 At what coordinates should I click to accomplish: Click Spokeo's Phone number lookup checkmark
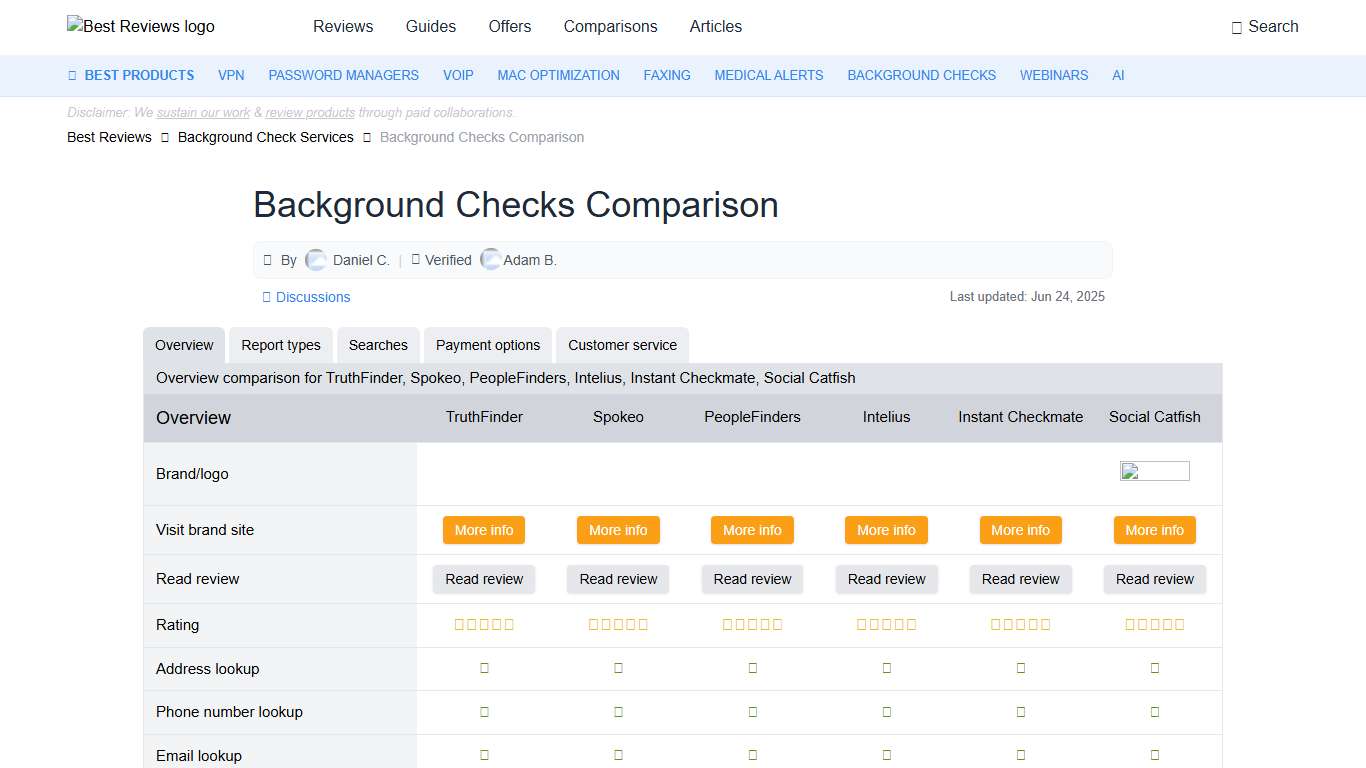pyautogui.click(x=618, y=712)
